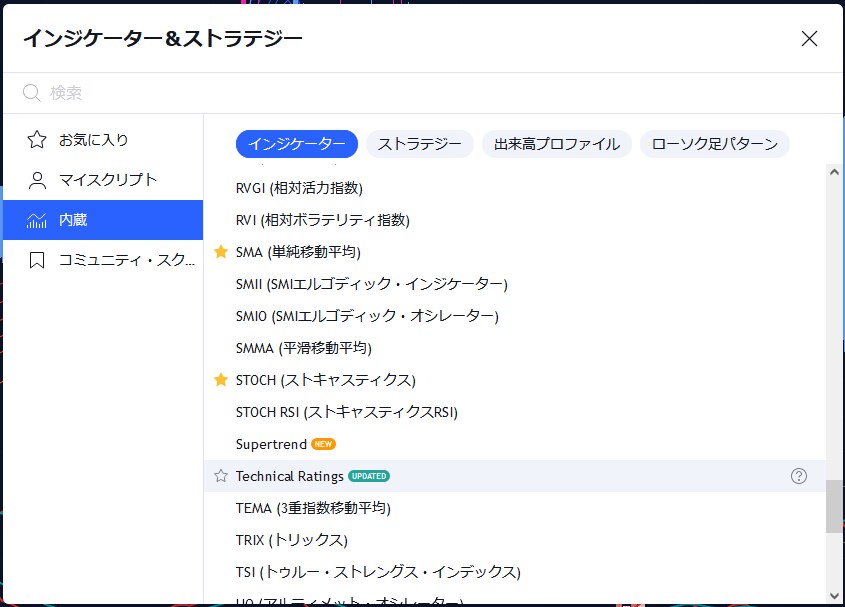The height and width of the screenshot is (607, 845).
Task: Click the star icon beside お気に入り
Action: (x=37, y=140)
